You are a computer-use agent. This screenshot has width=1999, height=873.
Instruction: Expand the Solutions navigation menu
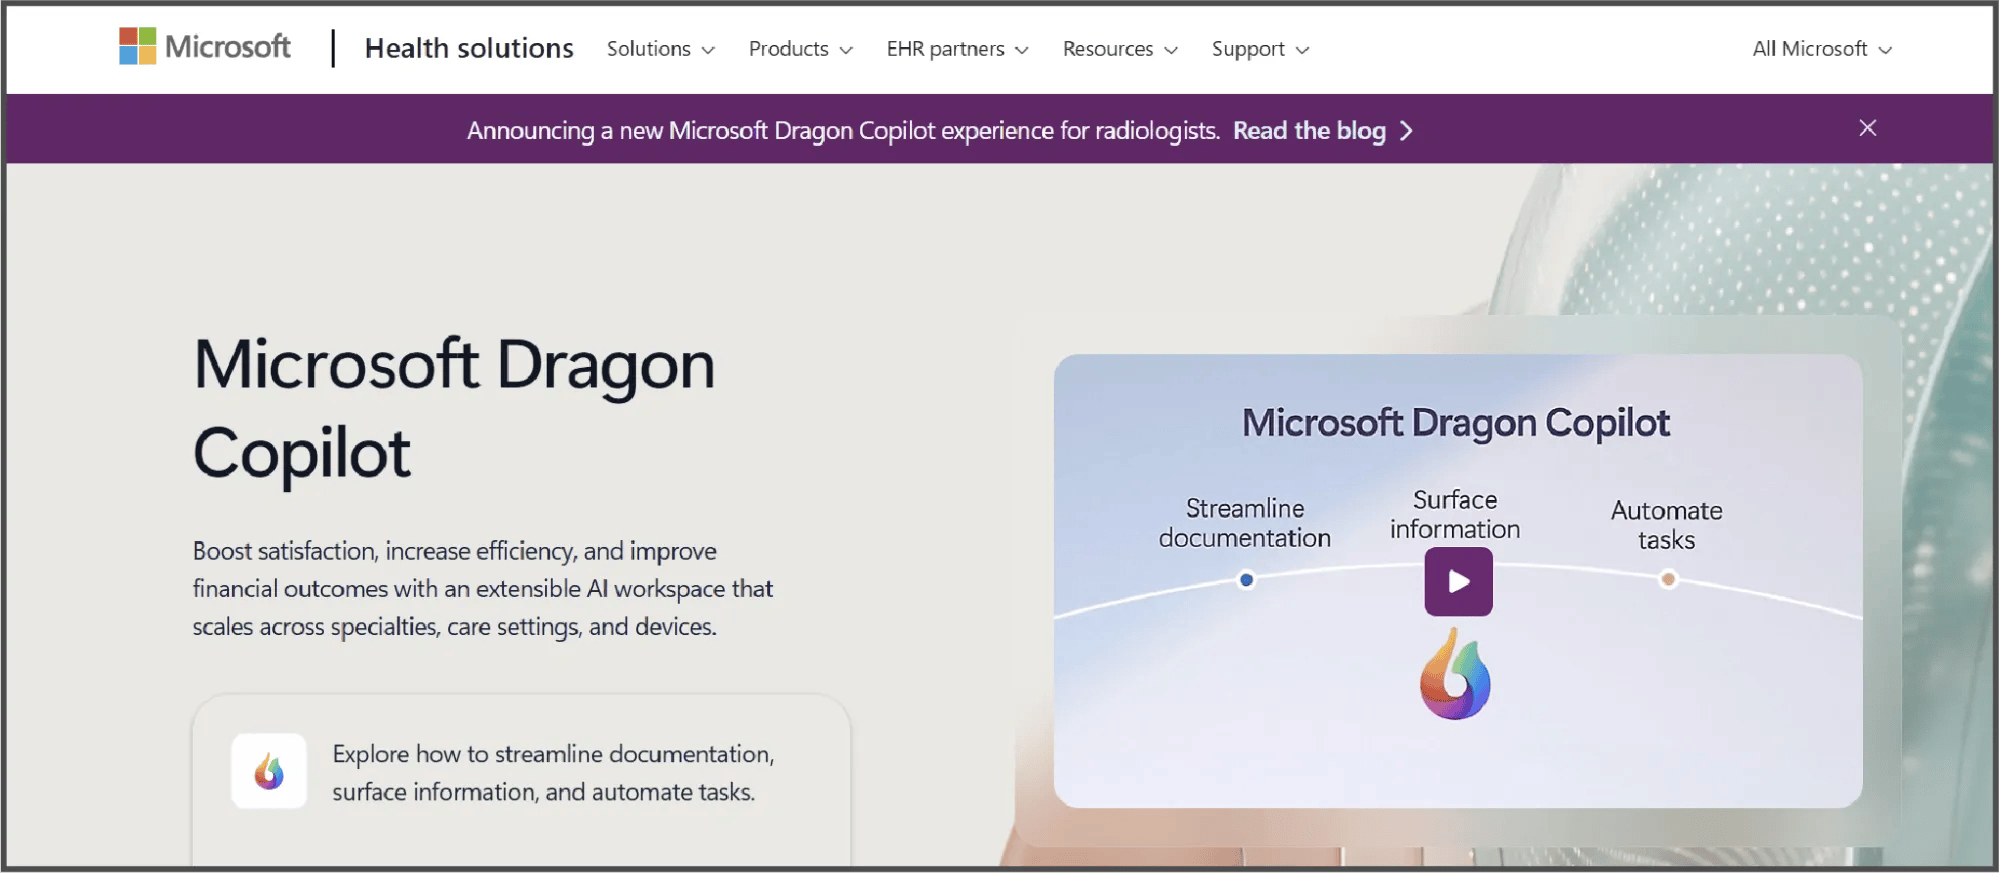pyautogui.click(x=660, y=49)
